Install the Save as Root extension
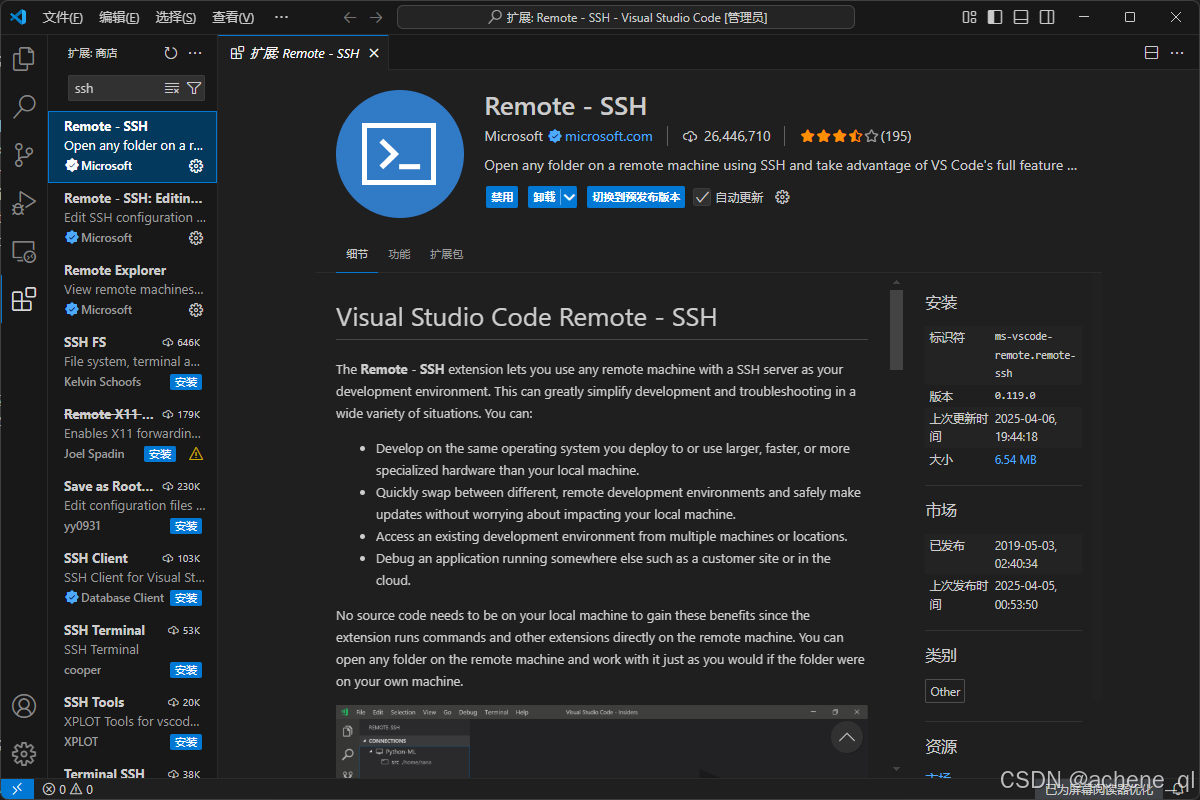This screenshot has width=1200, height=800. coord(186,526)
